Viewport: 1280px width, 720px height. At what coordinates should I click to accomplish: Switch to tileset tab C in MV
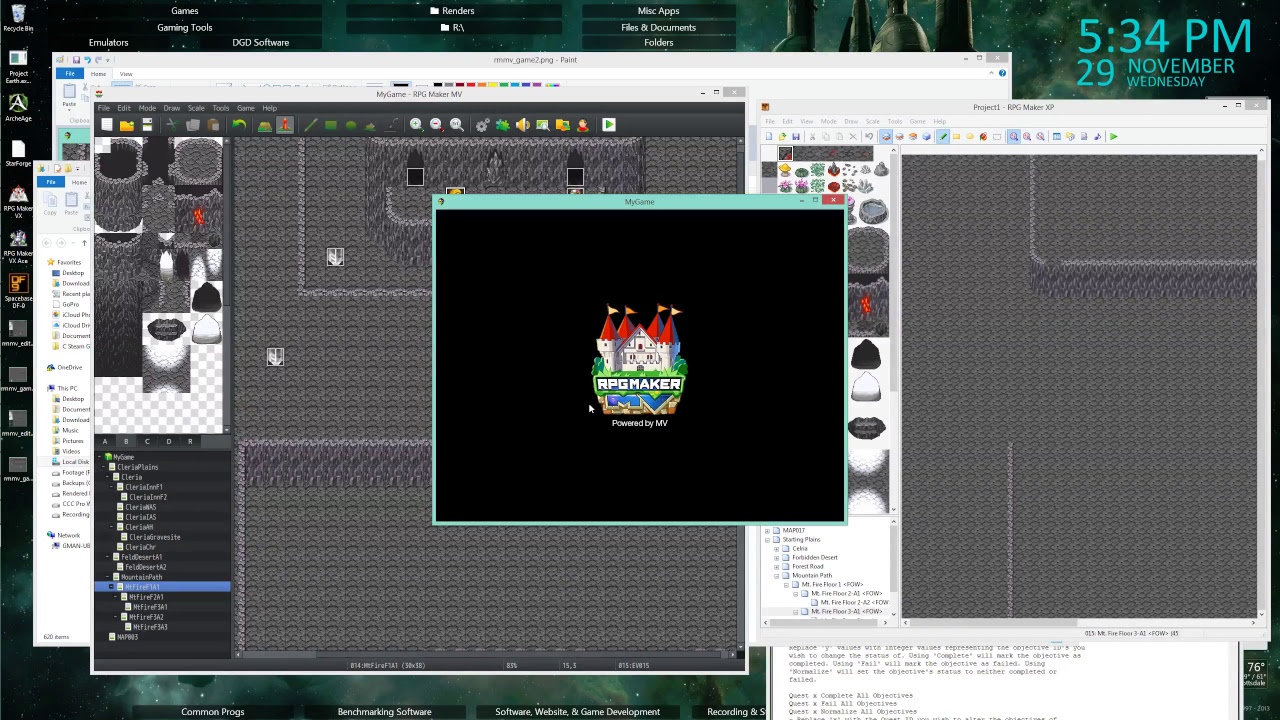tap(147, 441)
